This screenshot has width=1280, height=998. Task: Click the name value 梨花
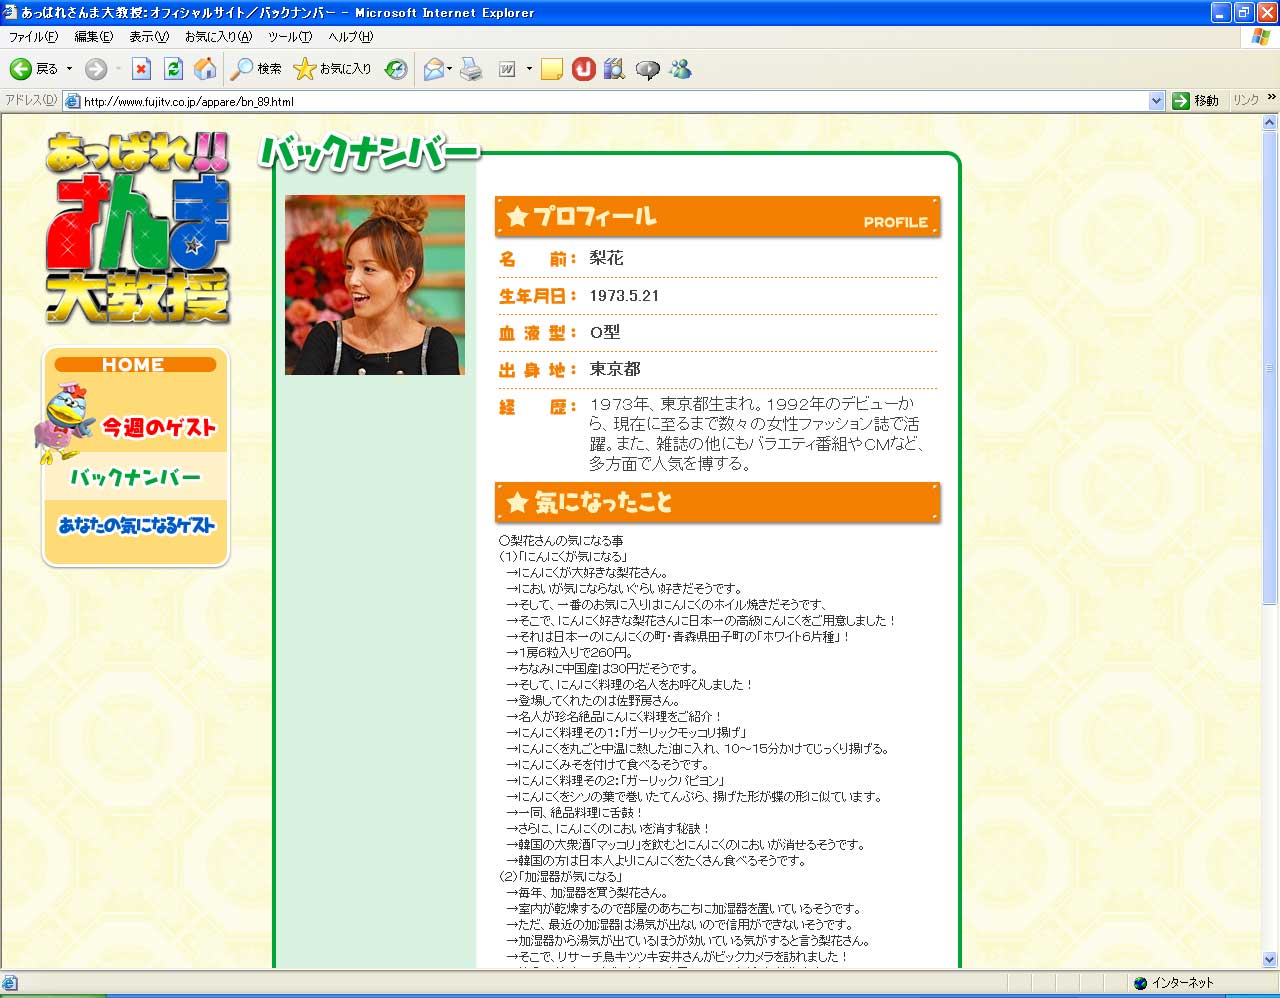click(607, 258)
